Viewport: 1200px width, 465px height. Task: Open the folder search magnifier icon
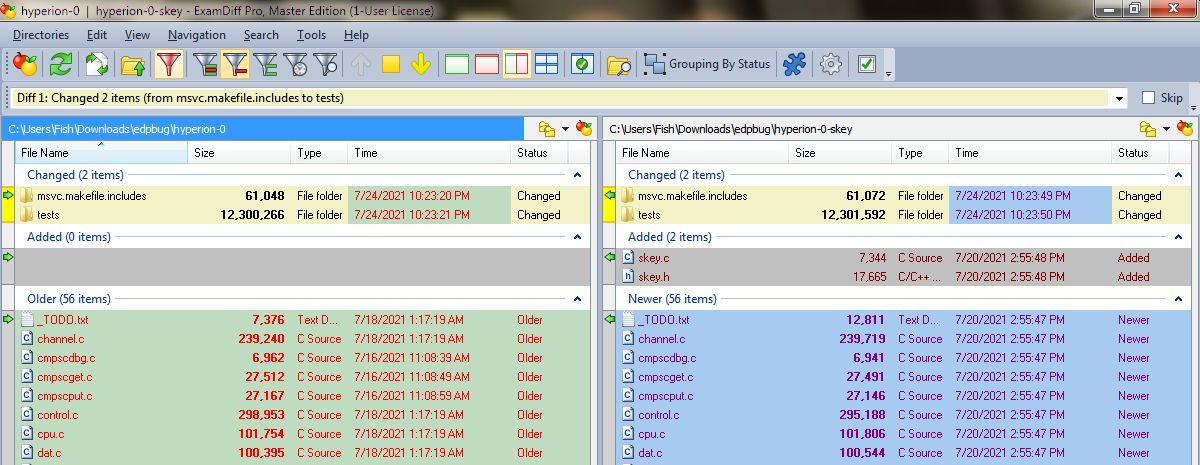click(619, 64)
